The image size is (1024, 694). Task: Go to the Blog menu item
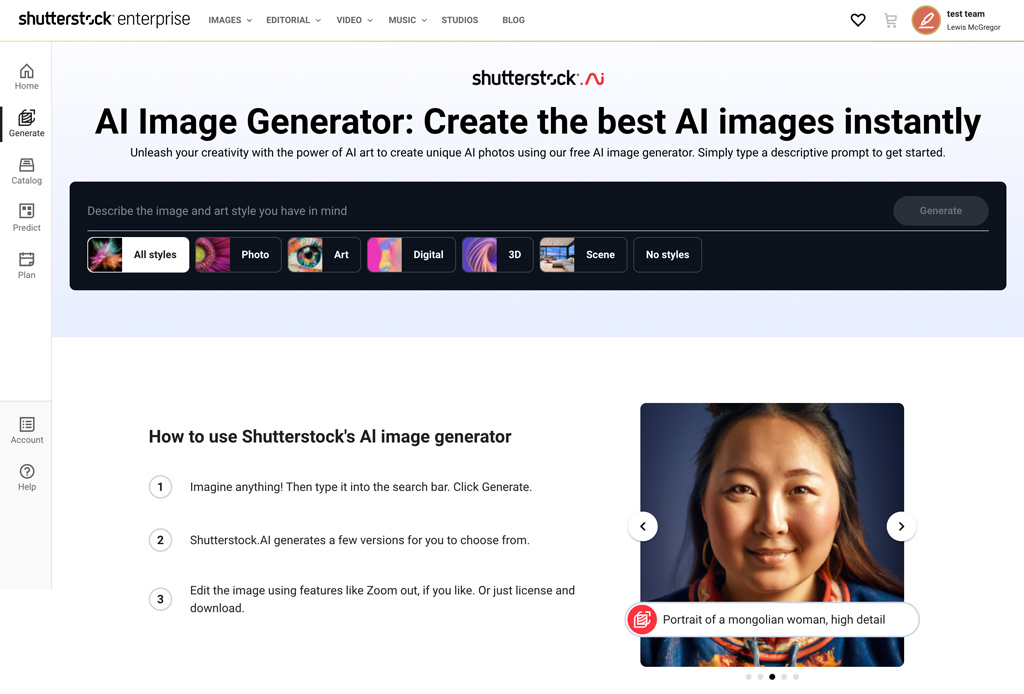coord(513,20)
